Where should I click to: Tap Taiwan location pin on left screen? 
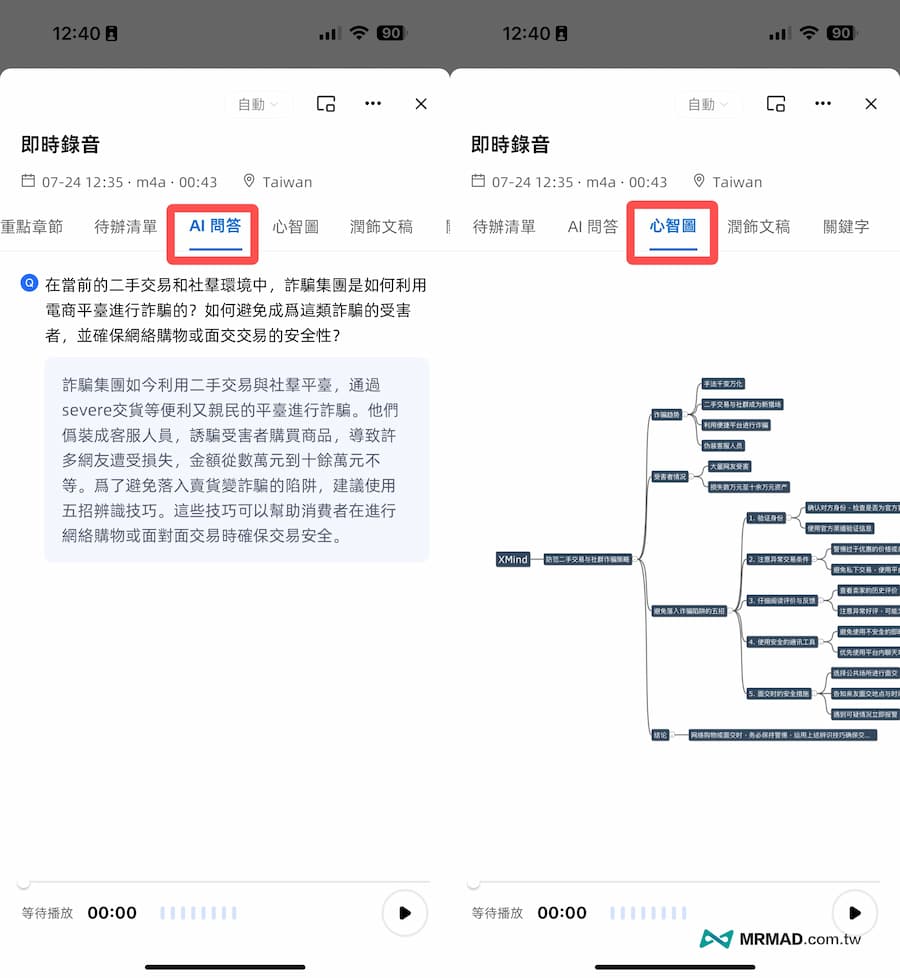(249, 182)
